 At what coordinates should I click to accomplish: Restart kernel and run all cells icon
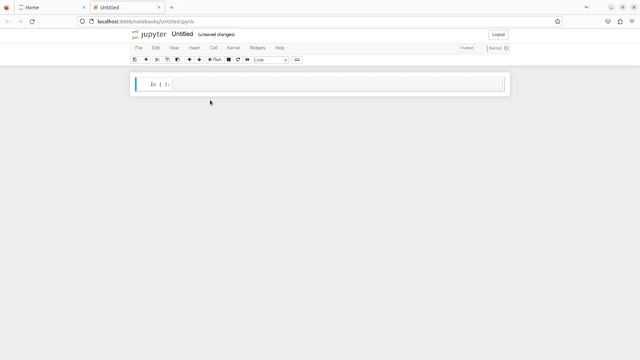[247, 60]
